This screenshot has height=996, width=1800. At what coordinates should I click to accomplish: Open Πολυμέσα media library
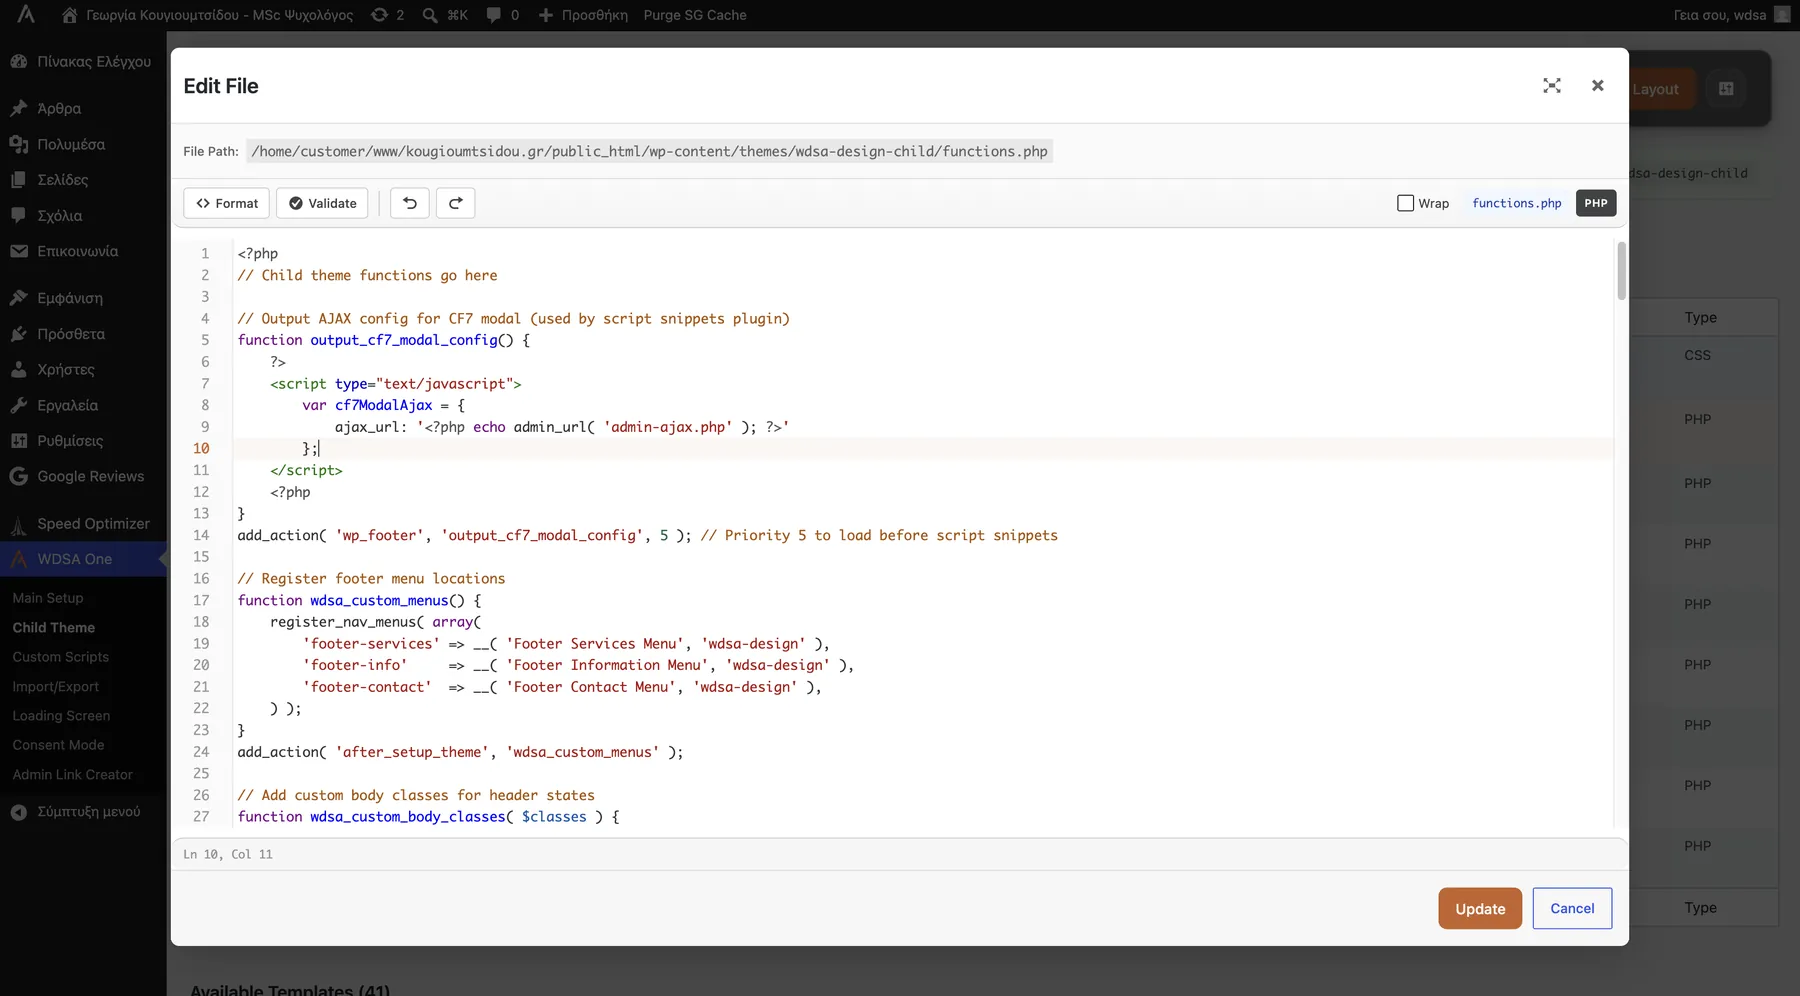[x=83, y=144]
